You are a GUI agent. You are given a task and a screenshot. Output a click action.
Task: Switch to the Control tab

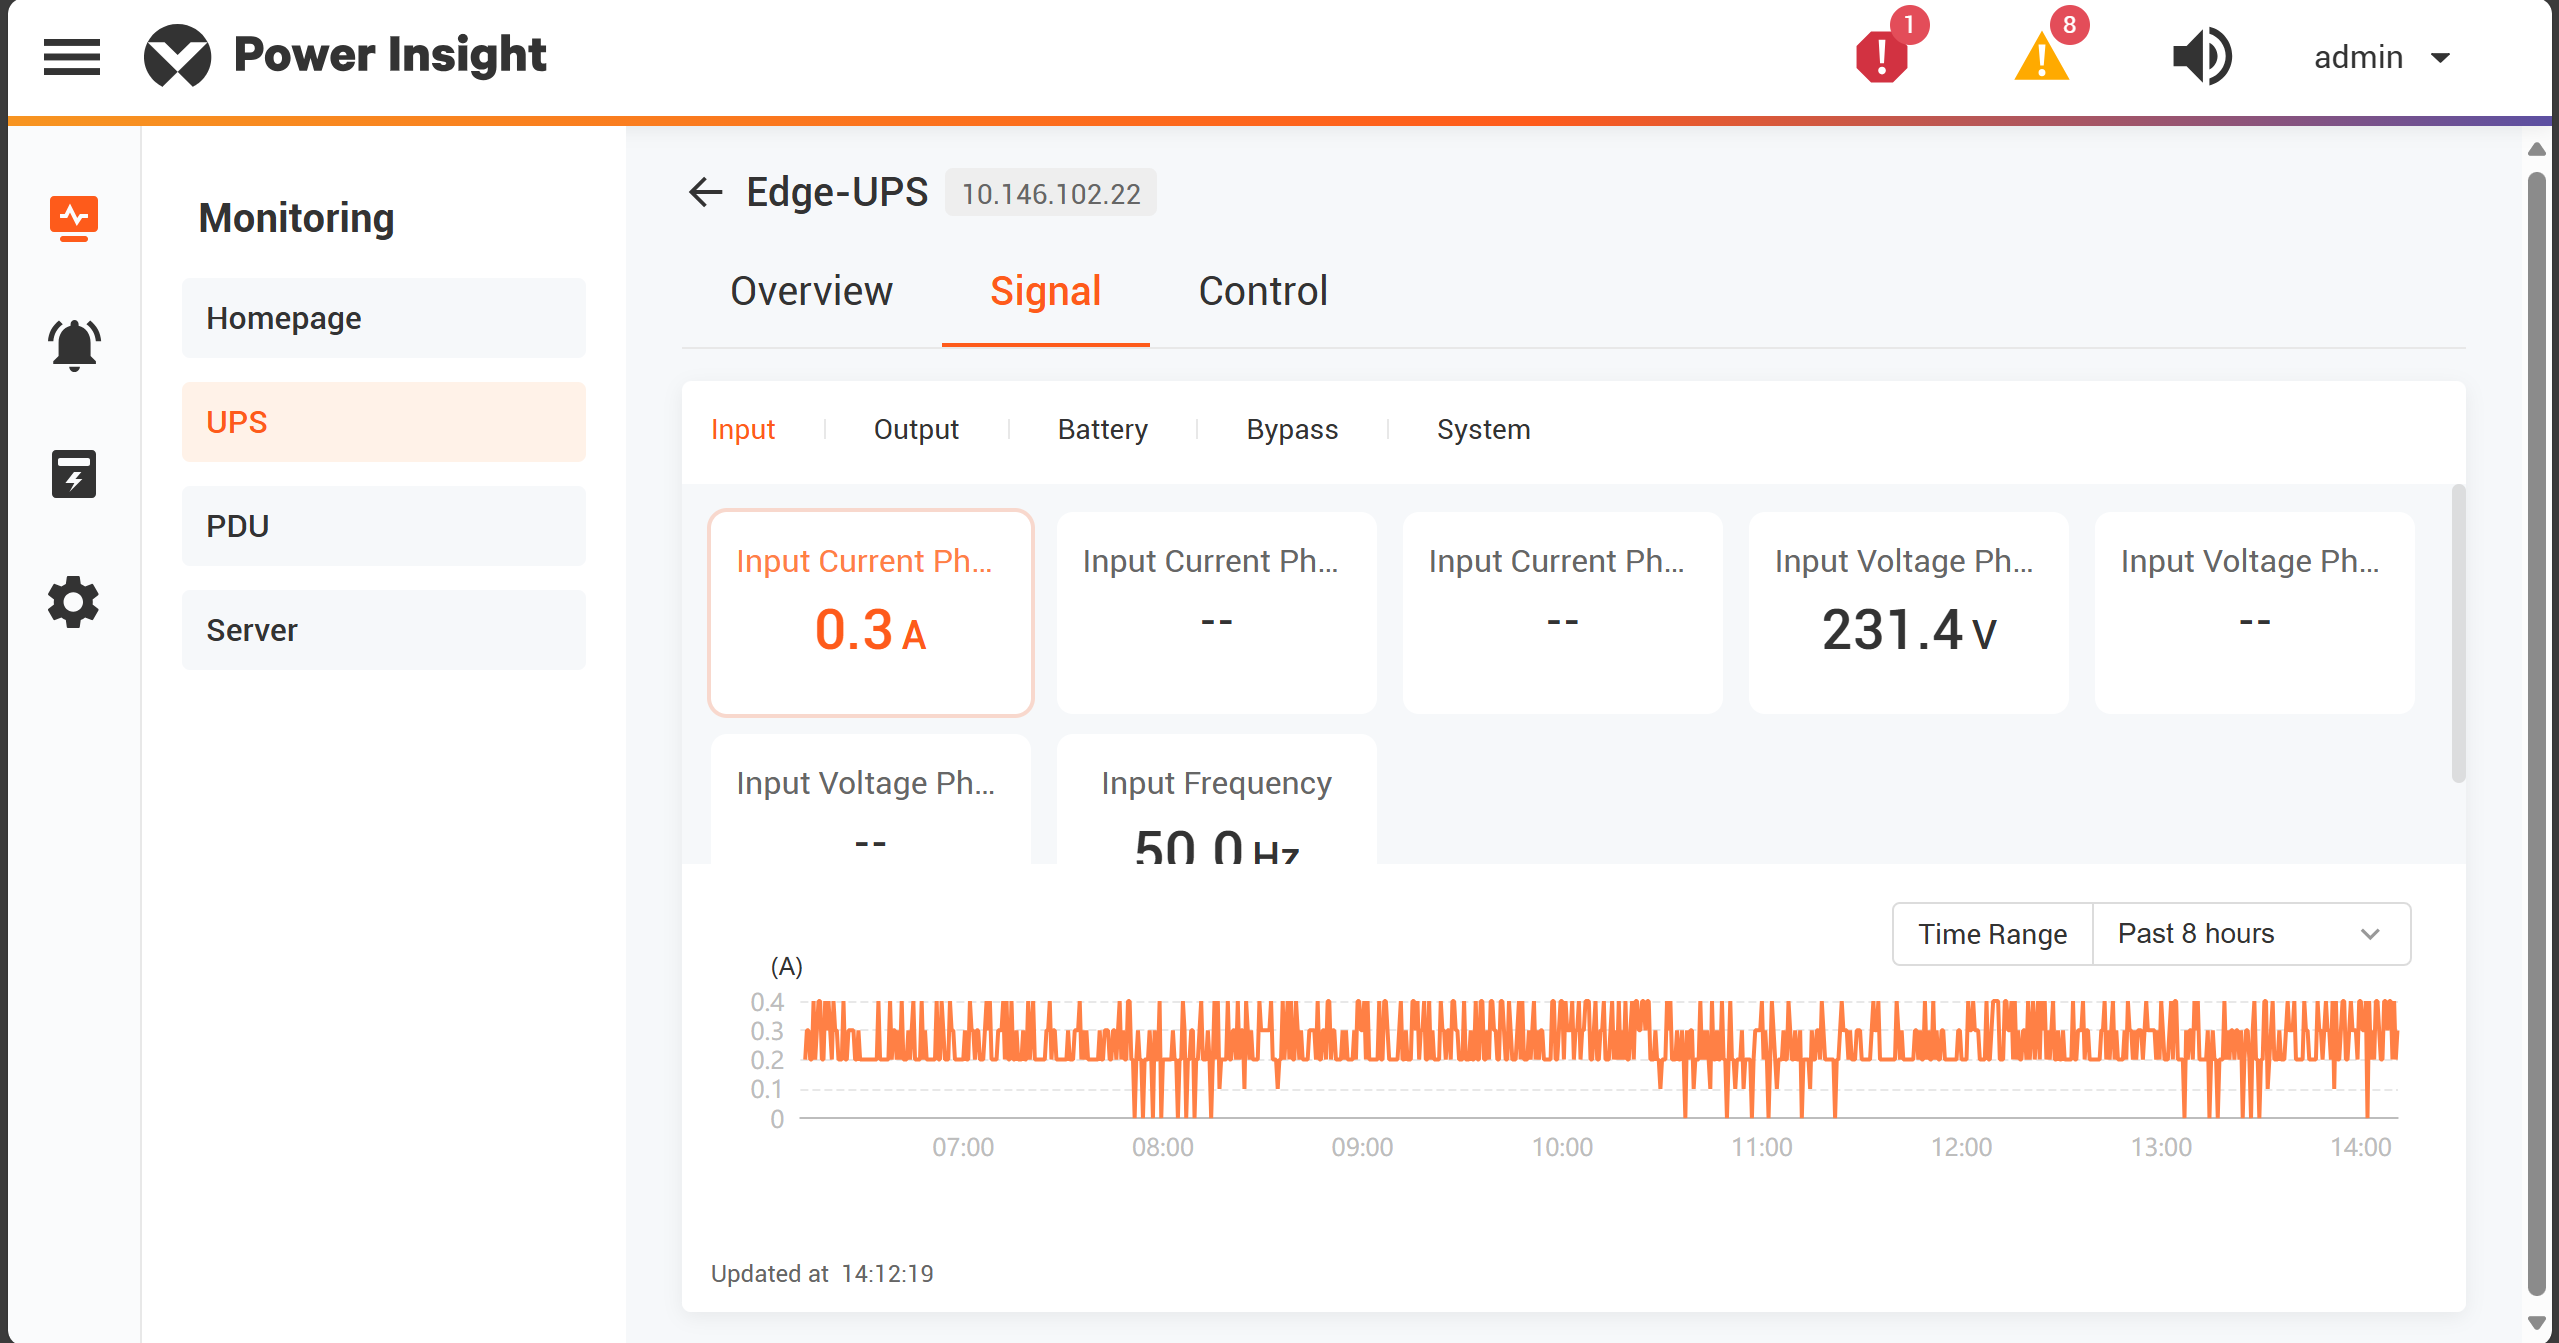[1263, 291]
